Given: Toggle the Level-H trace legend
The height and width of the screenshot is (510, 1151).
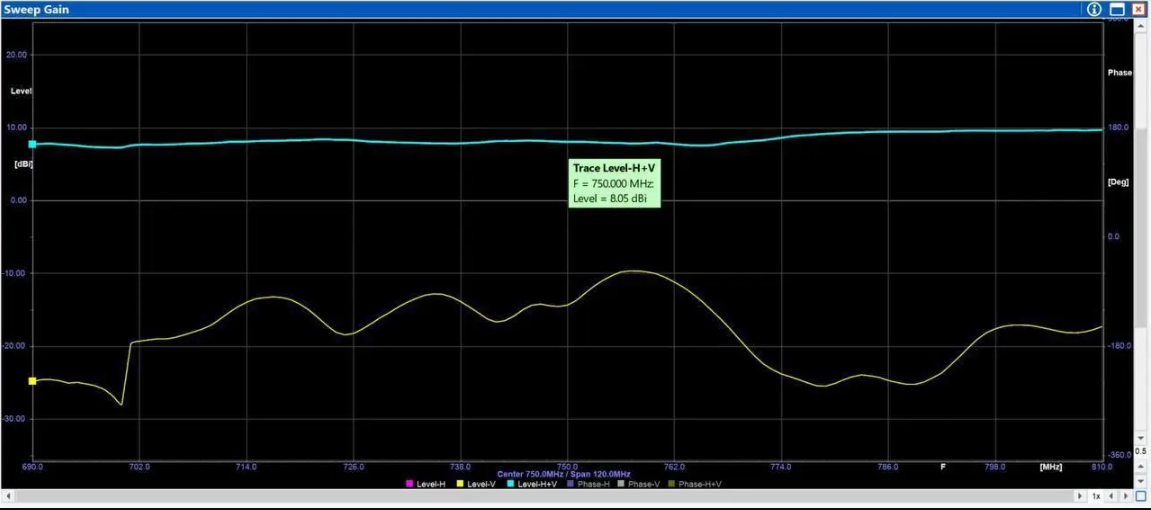Looking at the screenshot, I should [x=426, y=484].
